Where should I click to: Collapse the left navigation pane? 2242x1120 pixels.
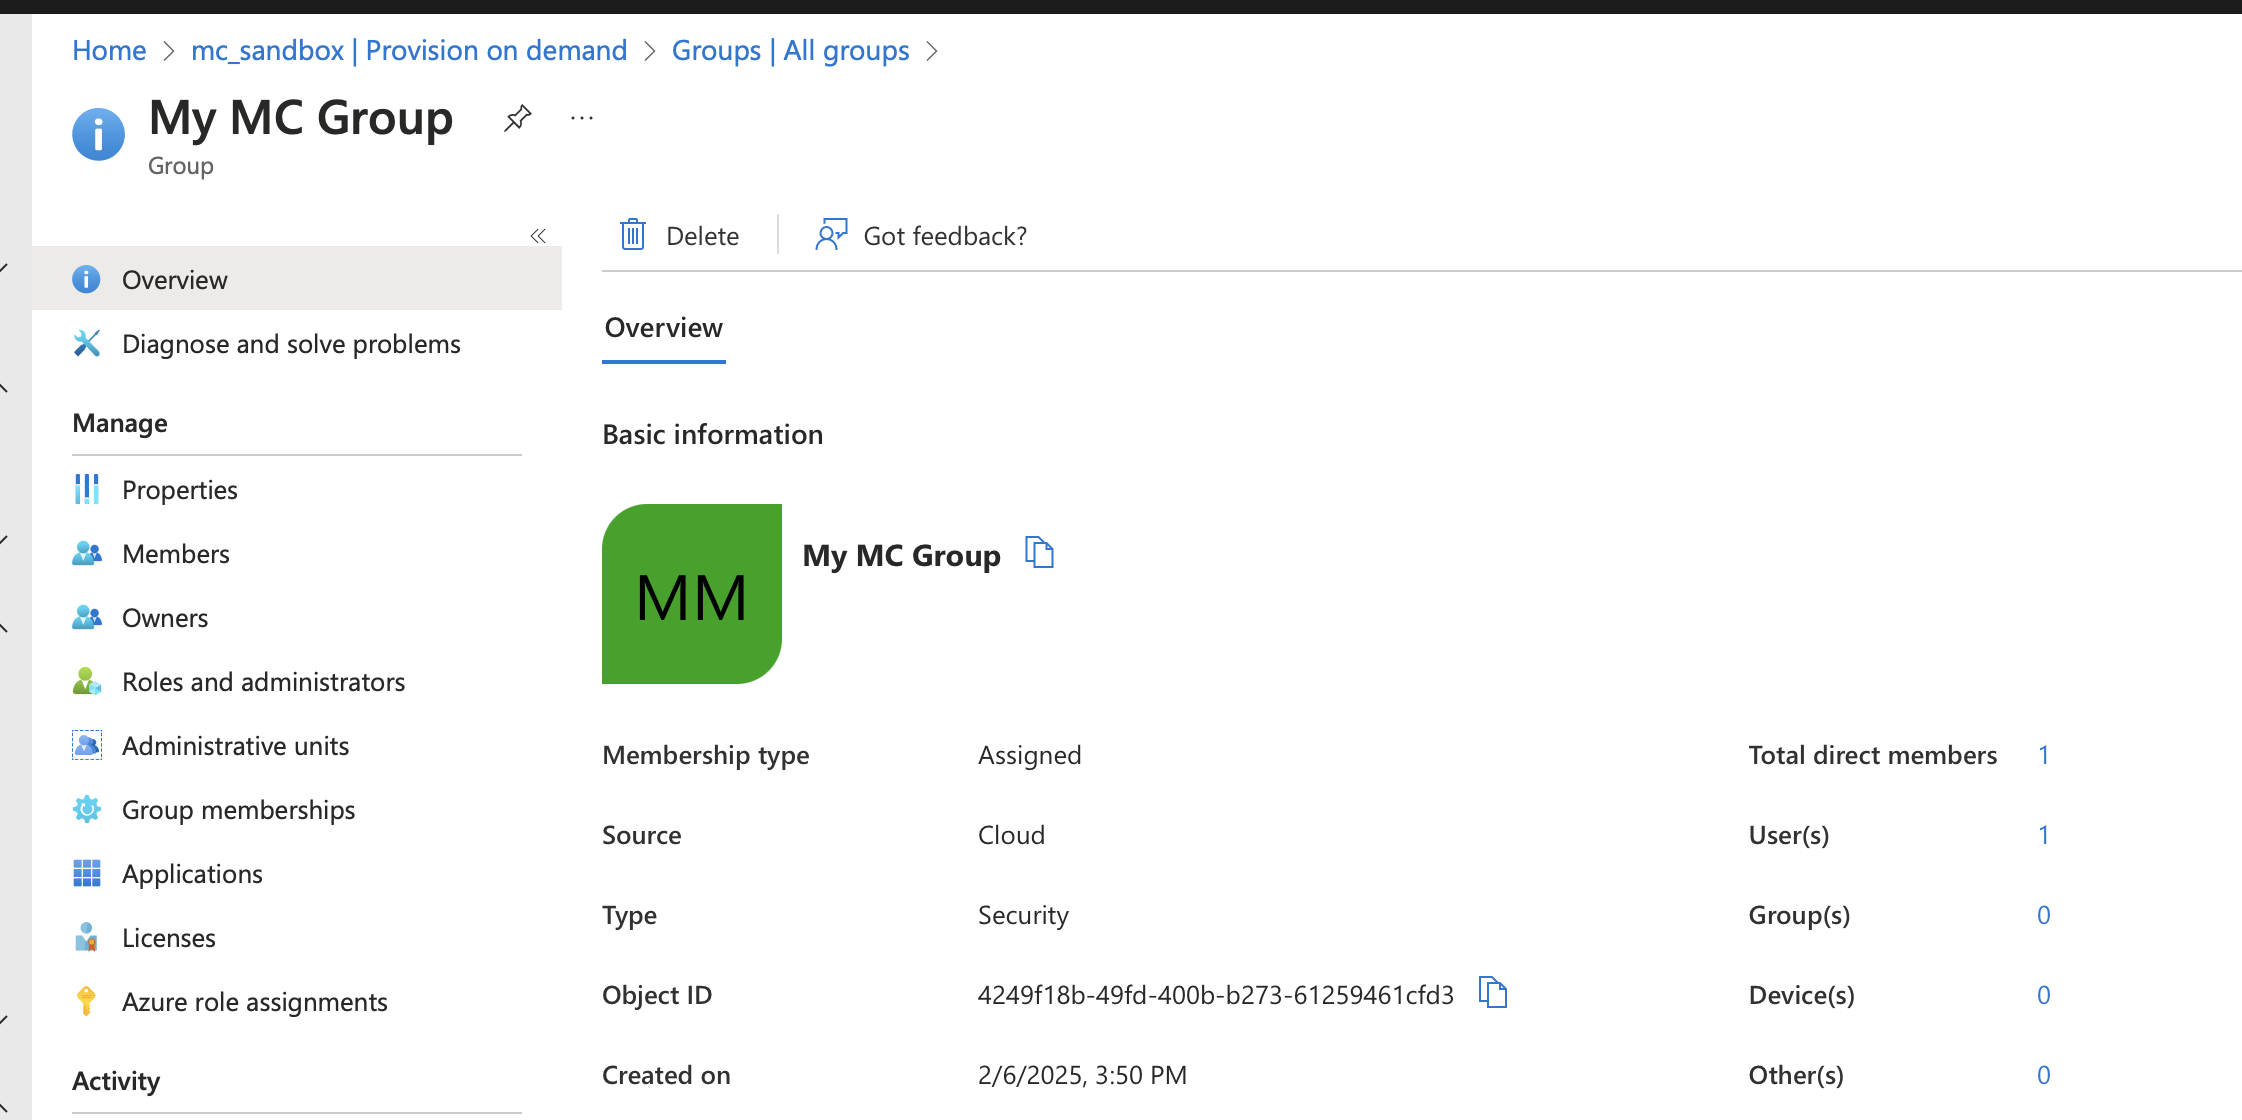click(x=538, y=236)
